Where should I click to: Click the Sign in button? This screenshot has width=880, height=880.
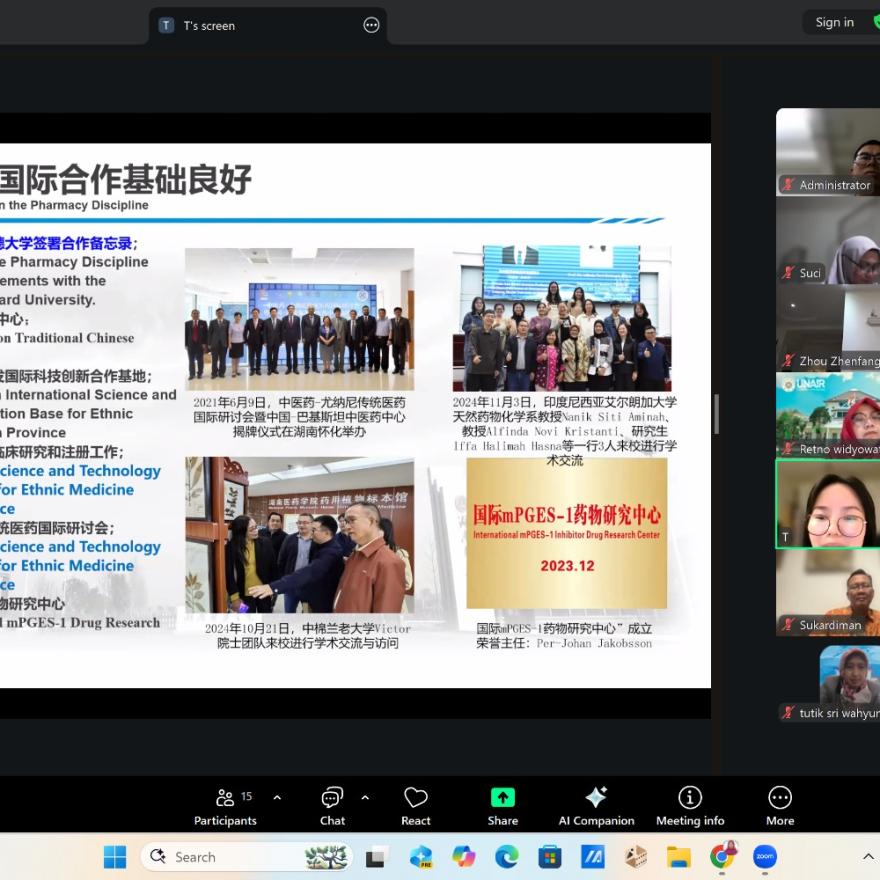(834, 22)
